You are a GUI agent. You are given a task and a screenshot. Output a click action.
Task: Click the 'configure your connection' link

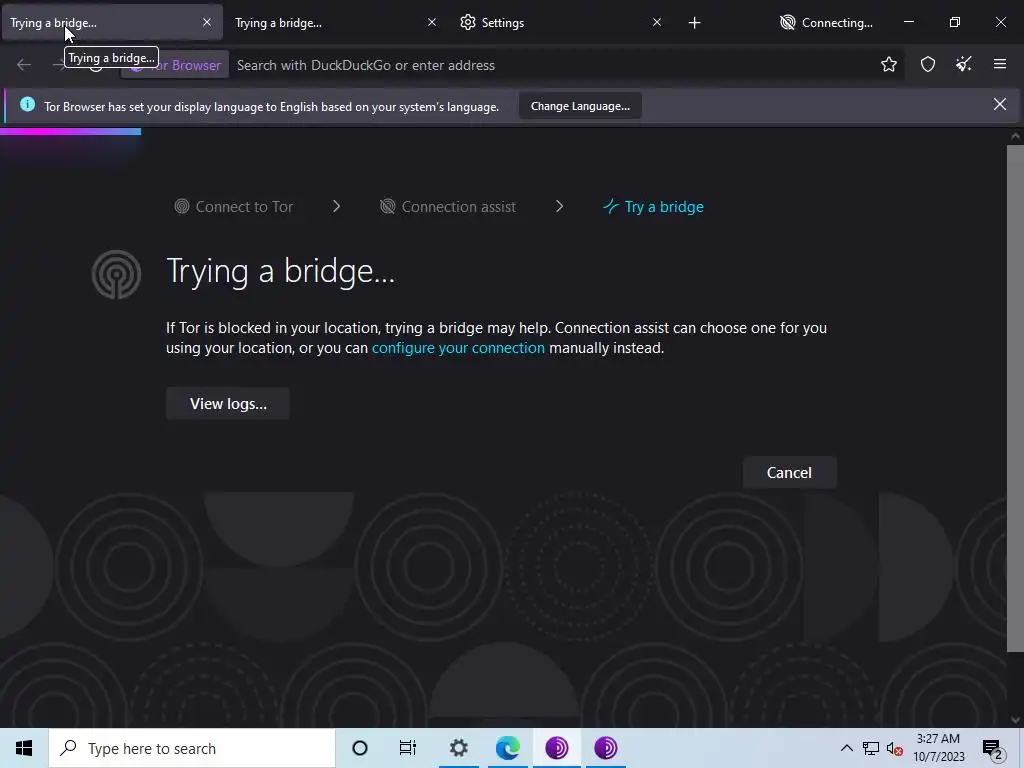[458, 348]
